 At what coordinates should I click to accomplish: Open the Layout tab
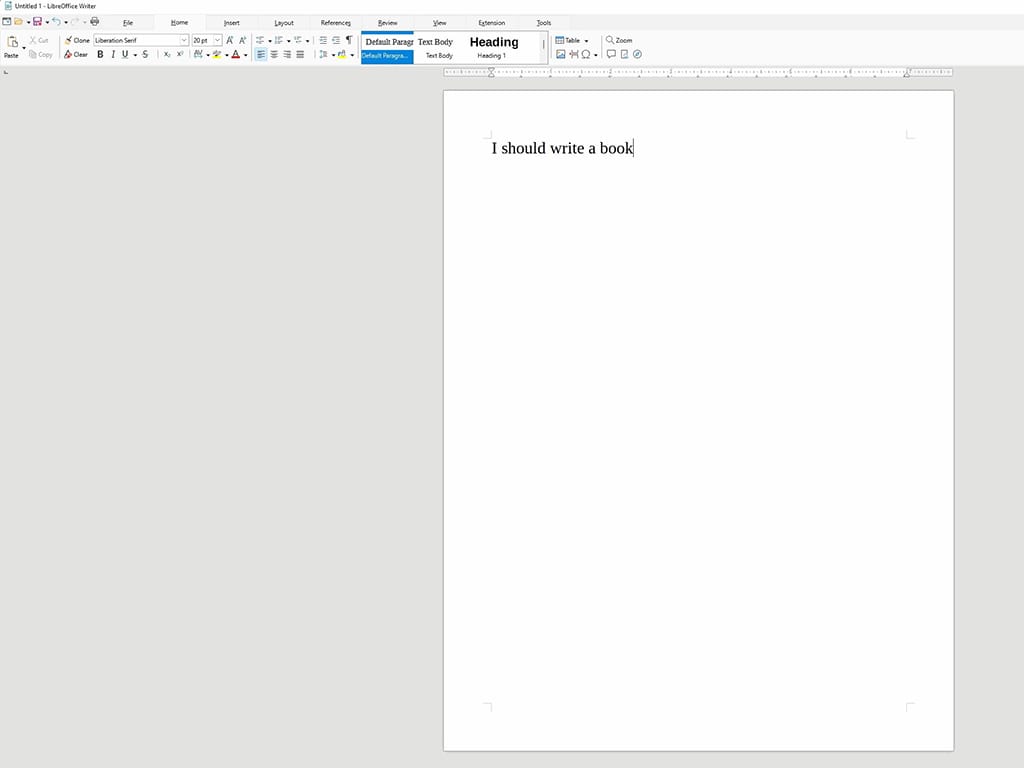click(x=284, y=22)
